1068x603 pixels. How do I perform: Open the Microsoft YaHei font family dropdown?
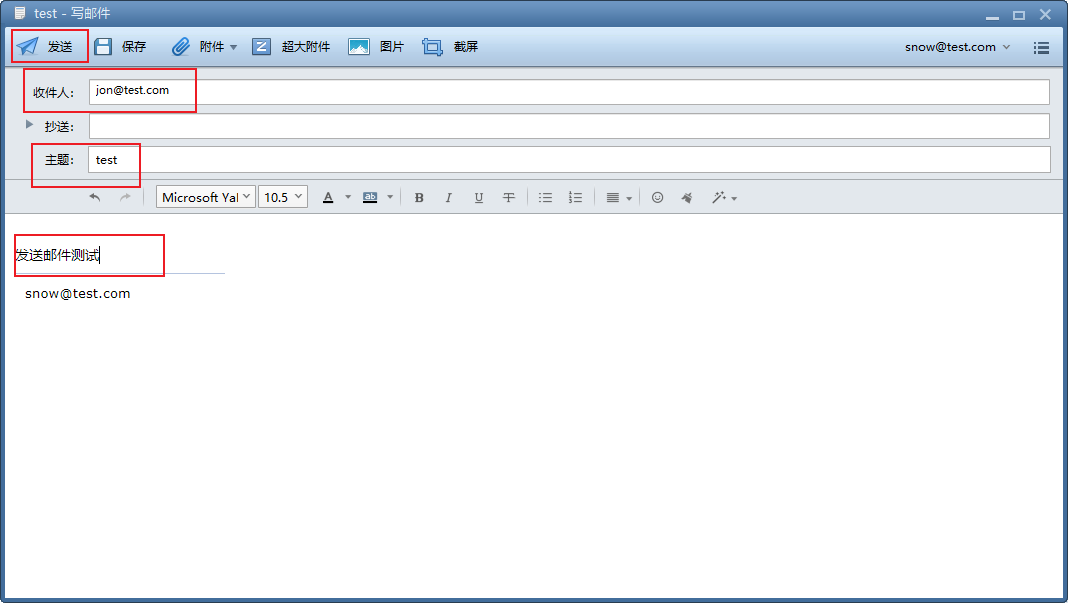tap(206, 197)
